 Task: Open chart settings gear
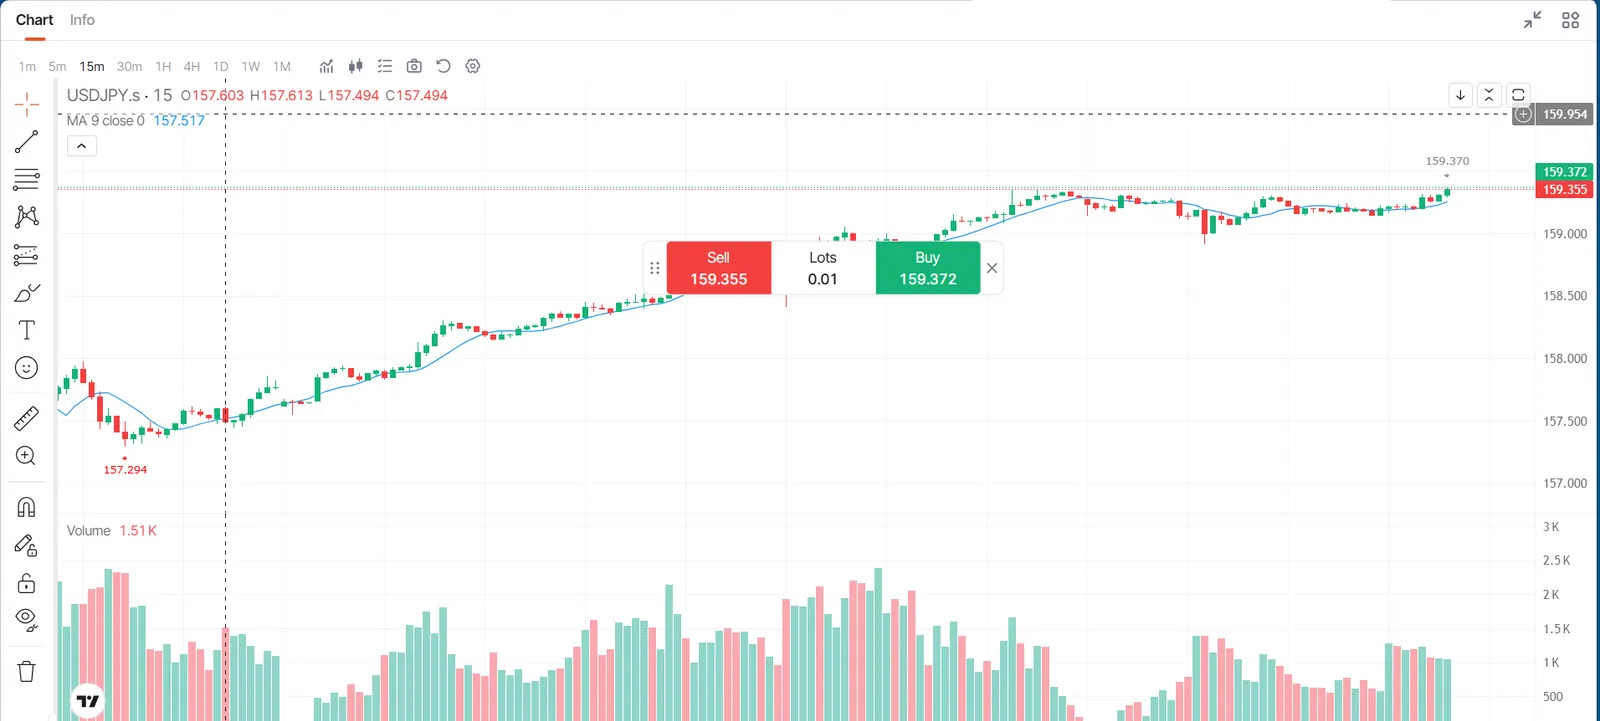click(x=473, y=66)
